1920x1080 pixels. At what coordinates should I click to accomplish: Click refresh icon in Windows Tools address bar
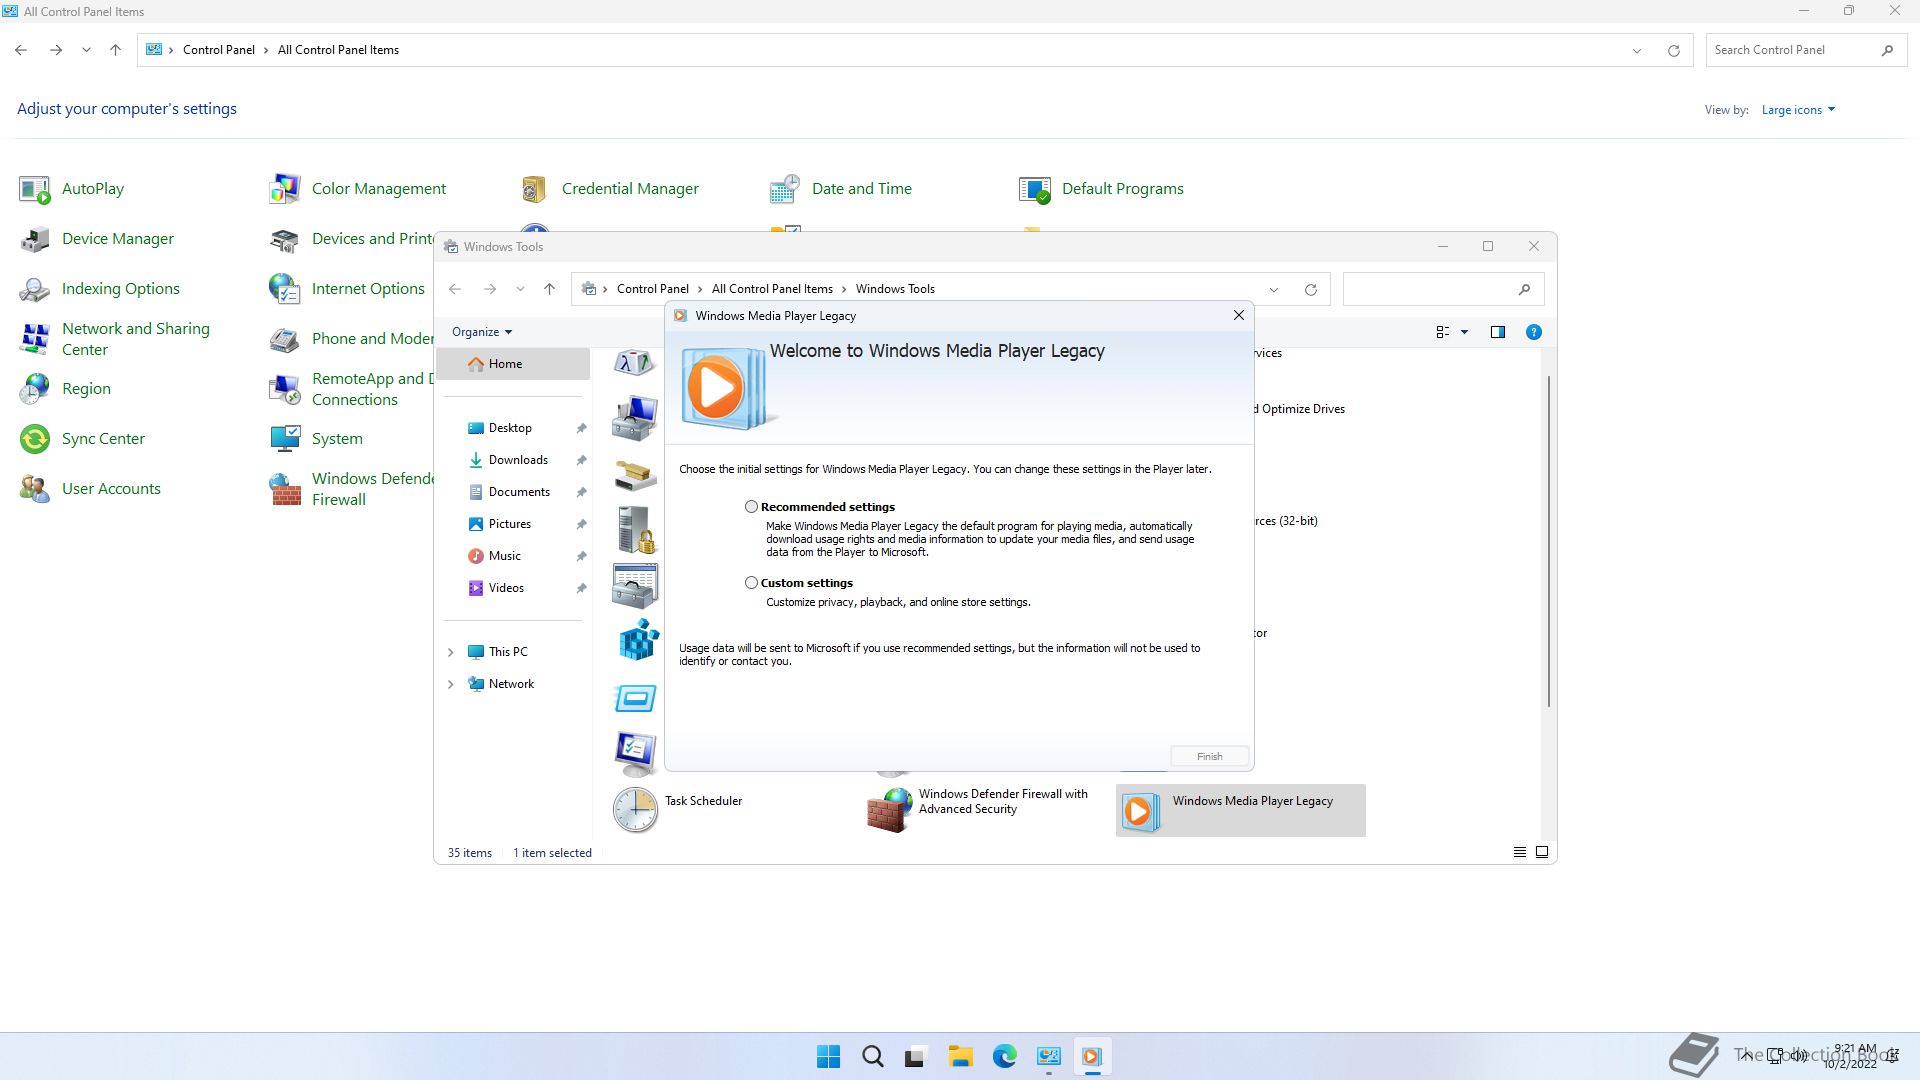[1310, 289]
